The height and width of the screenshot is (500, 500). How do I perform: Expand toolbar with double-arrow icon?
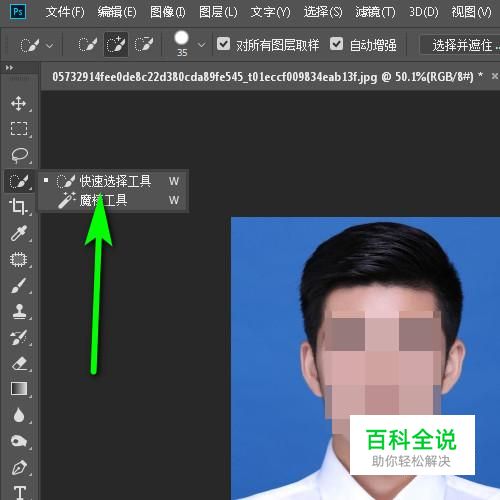[x=9, y=68]
